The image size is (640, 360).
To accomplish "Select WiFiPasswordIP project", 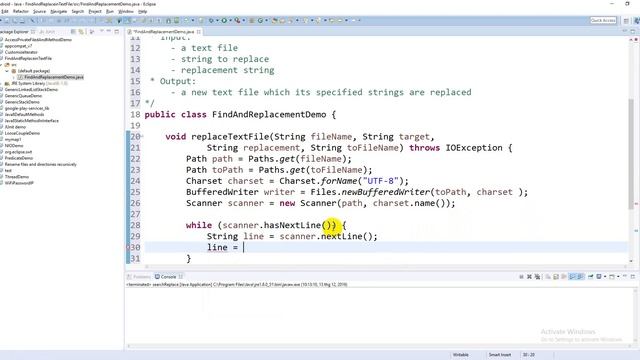I will (19, 183).
